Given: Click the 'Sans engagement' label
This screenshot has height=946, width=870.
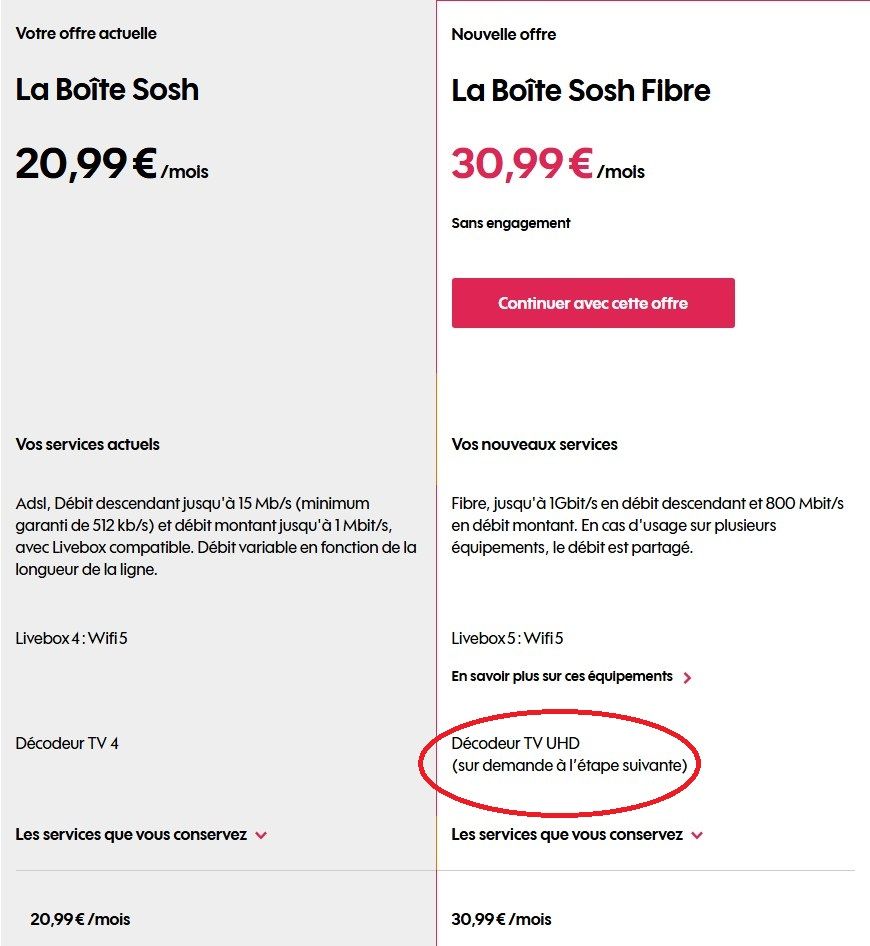Looking at the screenshot, I should coord(511,223).
